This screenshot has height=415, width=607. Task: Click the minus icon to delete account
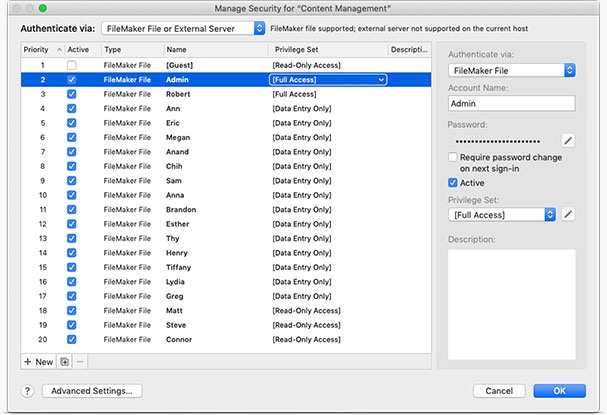80,361
